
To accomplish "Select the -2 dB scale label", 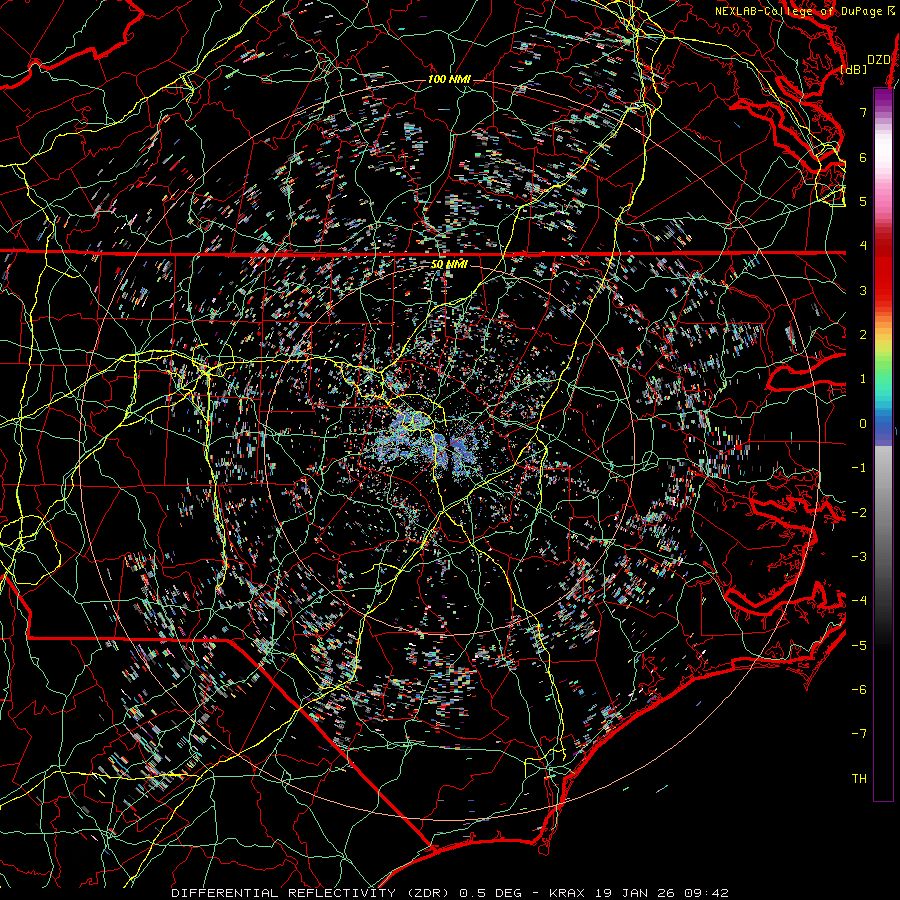I will click(859, 513).
